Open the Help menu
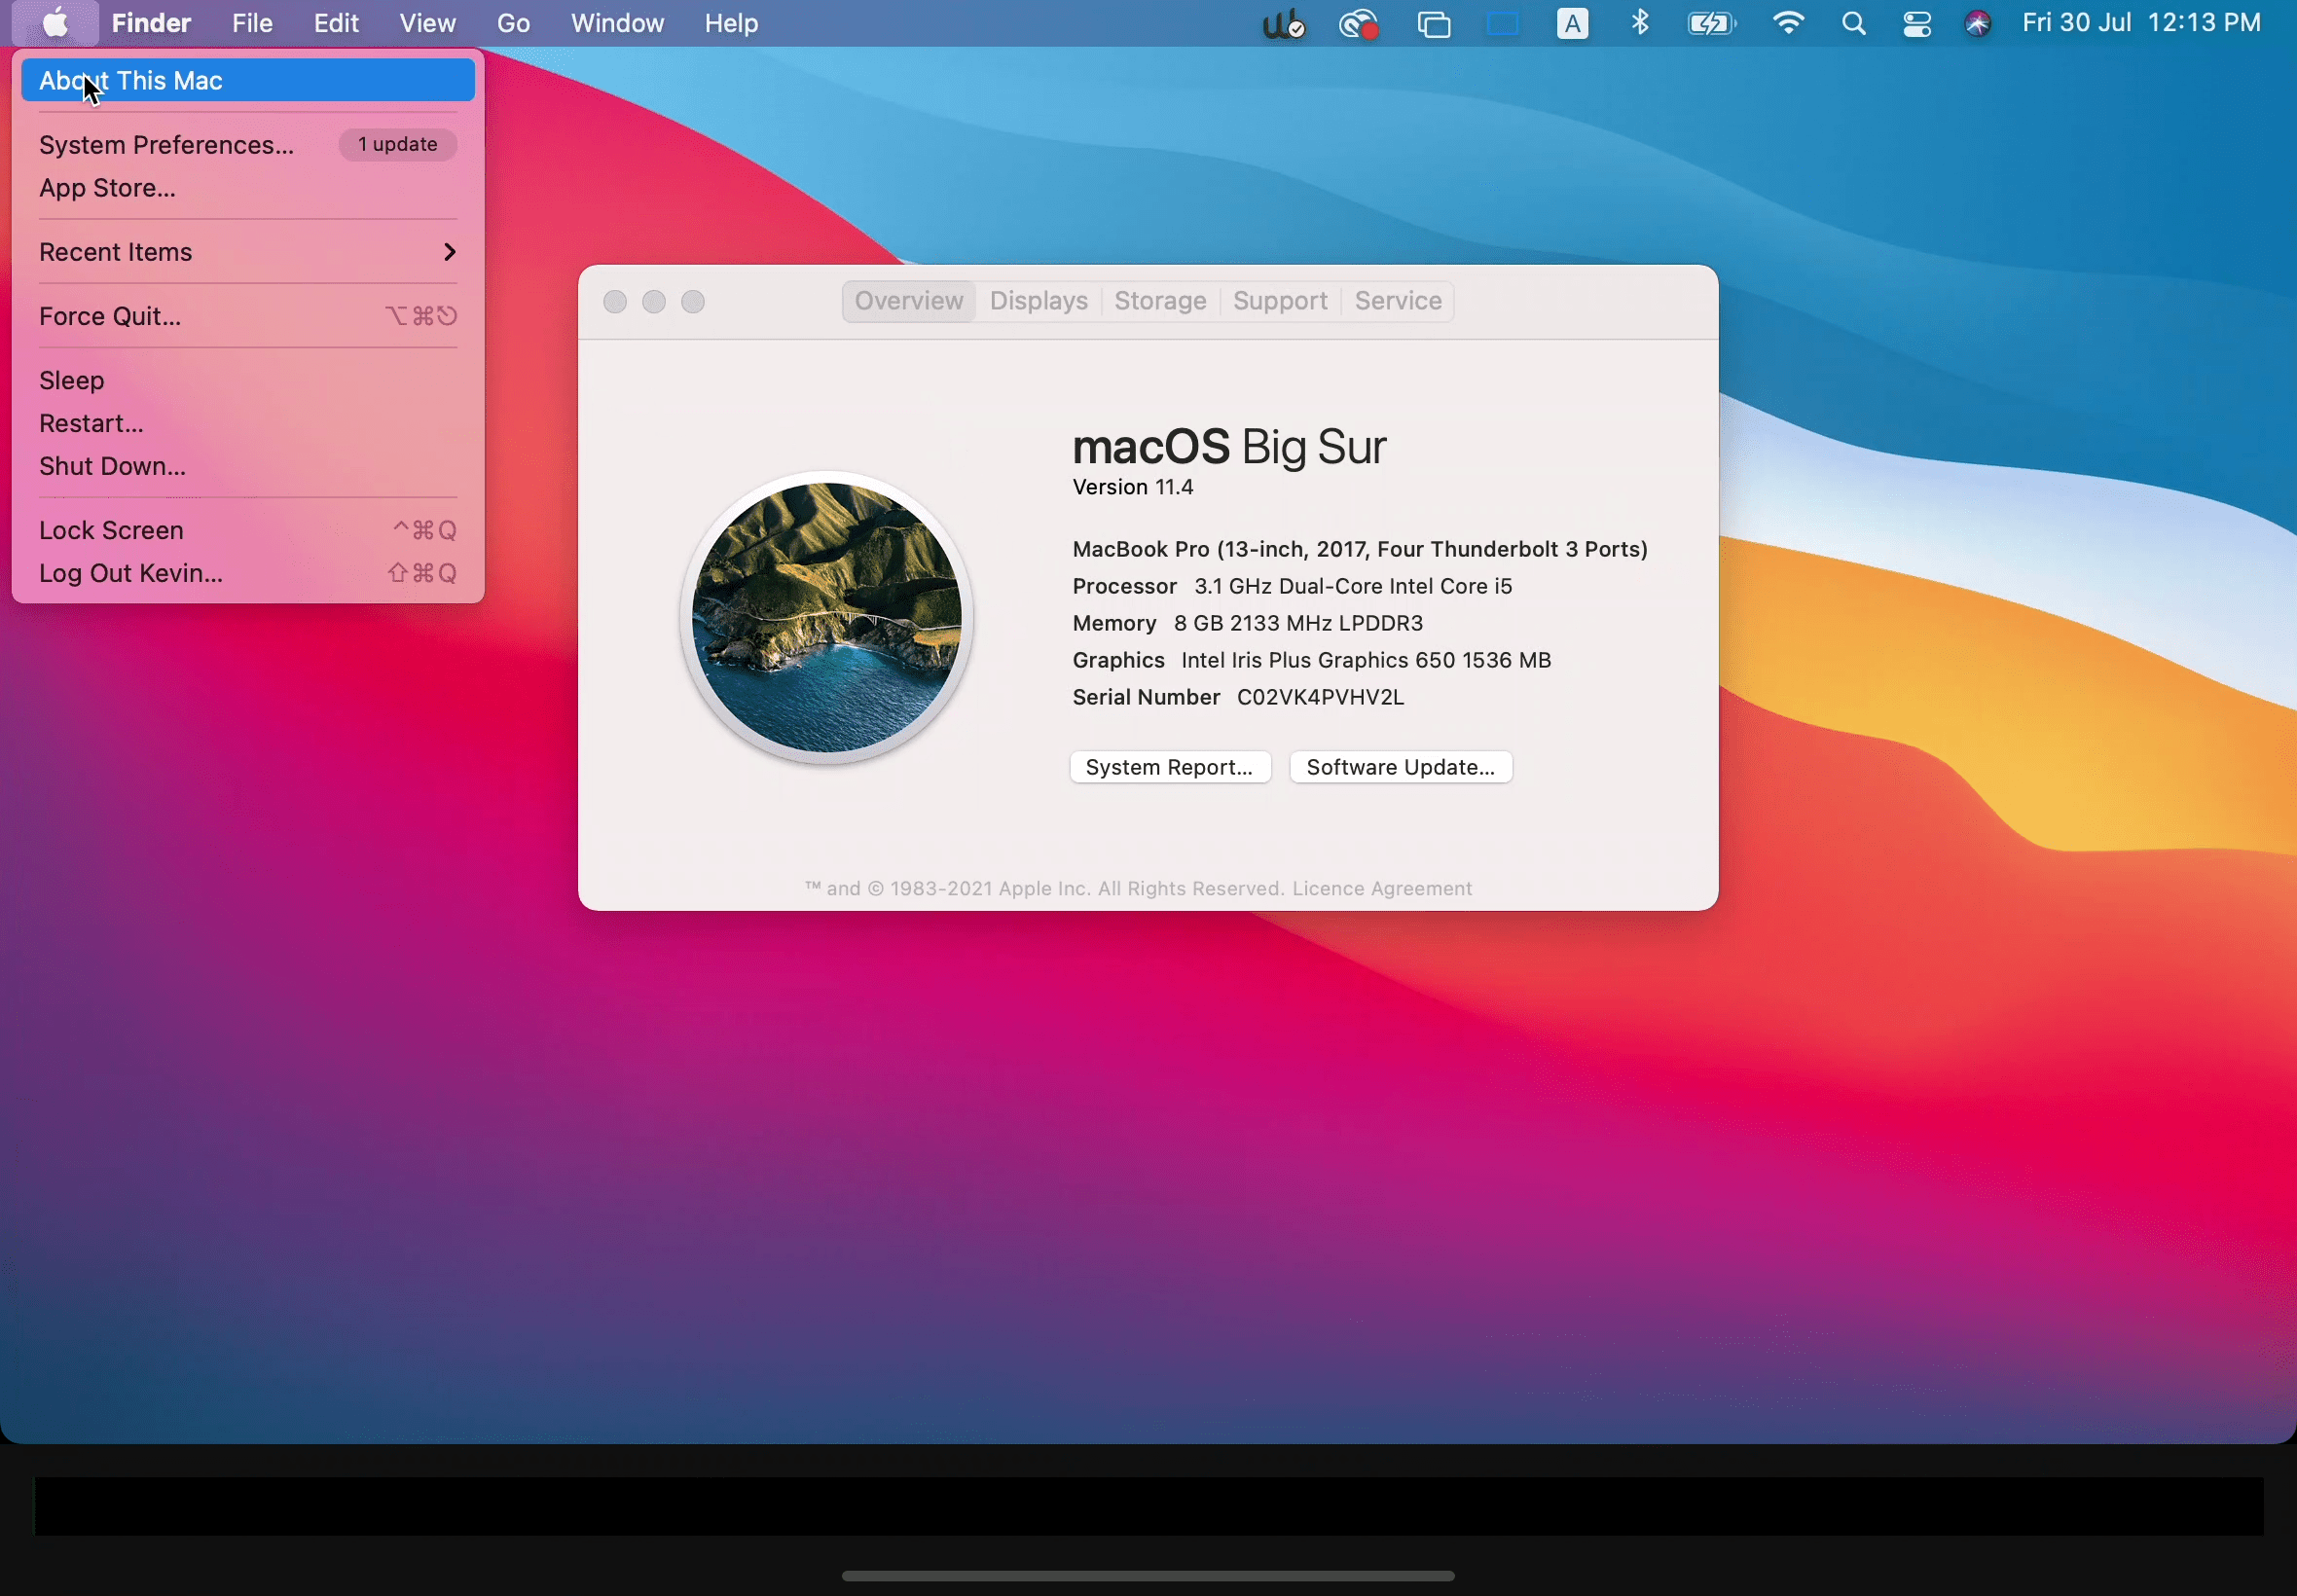Screen dimensions: 2297x1596 point(731,23)
